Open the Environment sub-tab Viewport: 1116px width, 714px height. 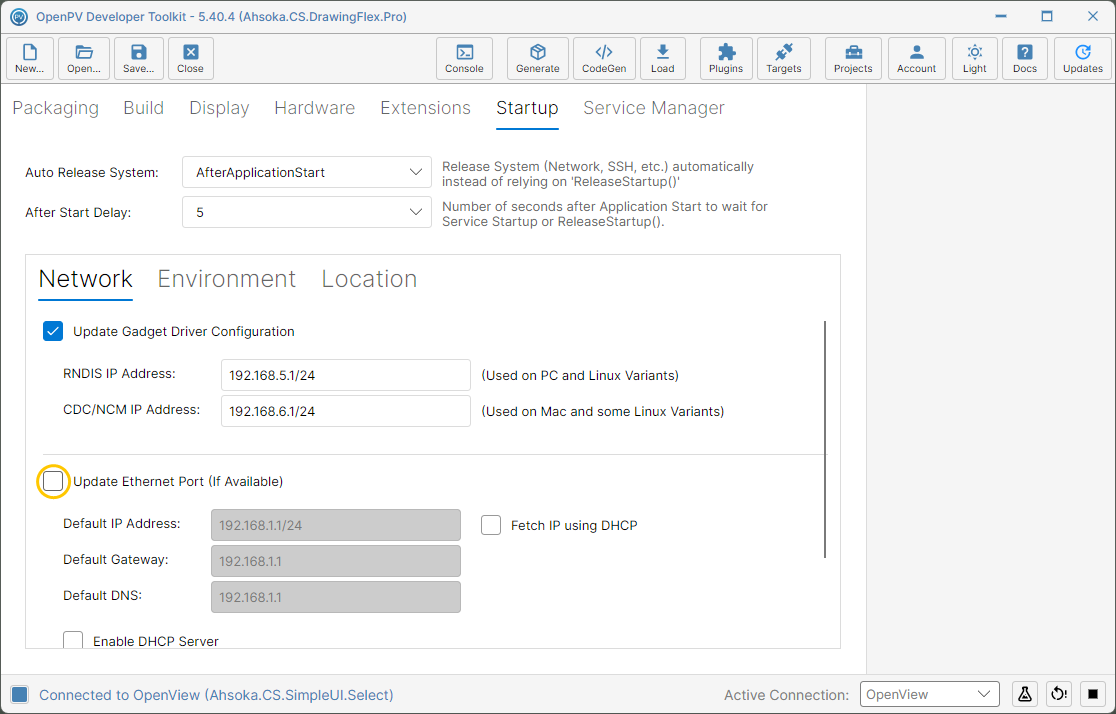click(226, 279)
